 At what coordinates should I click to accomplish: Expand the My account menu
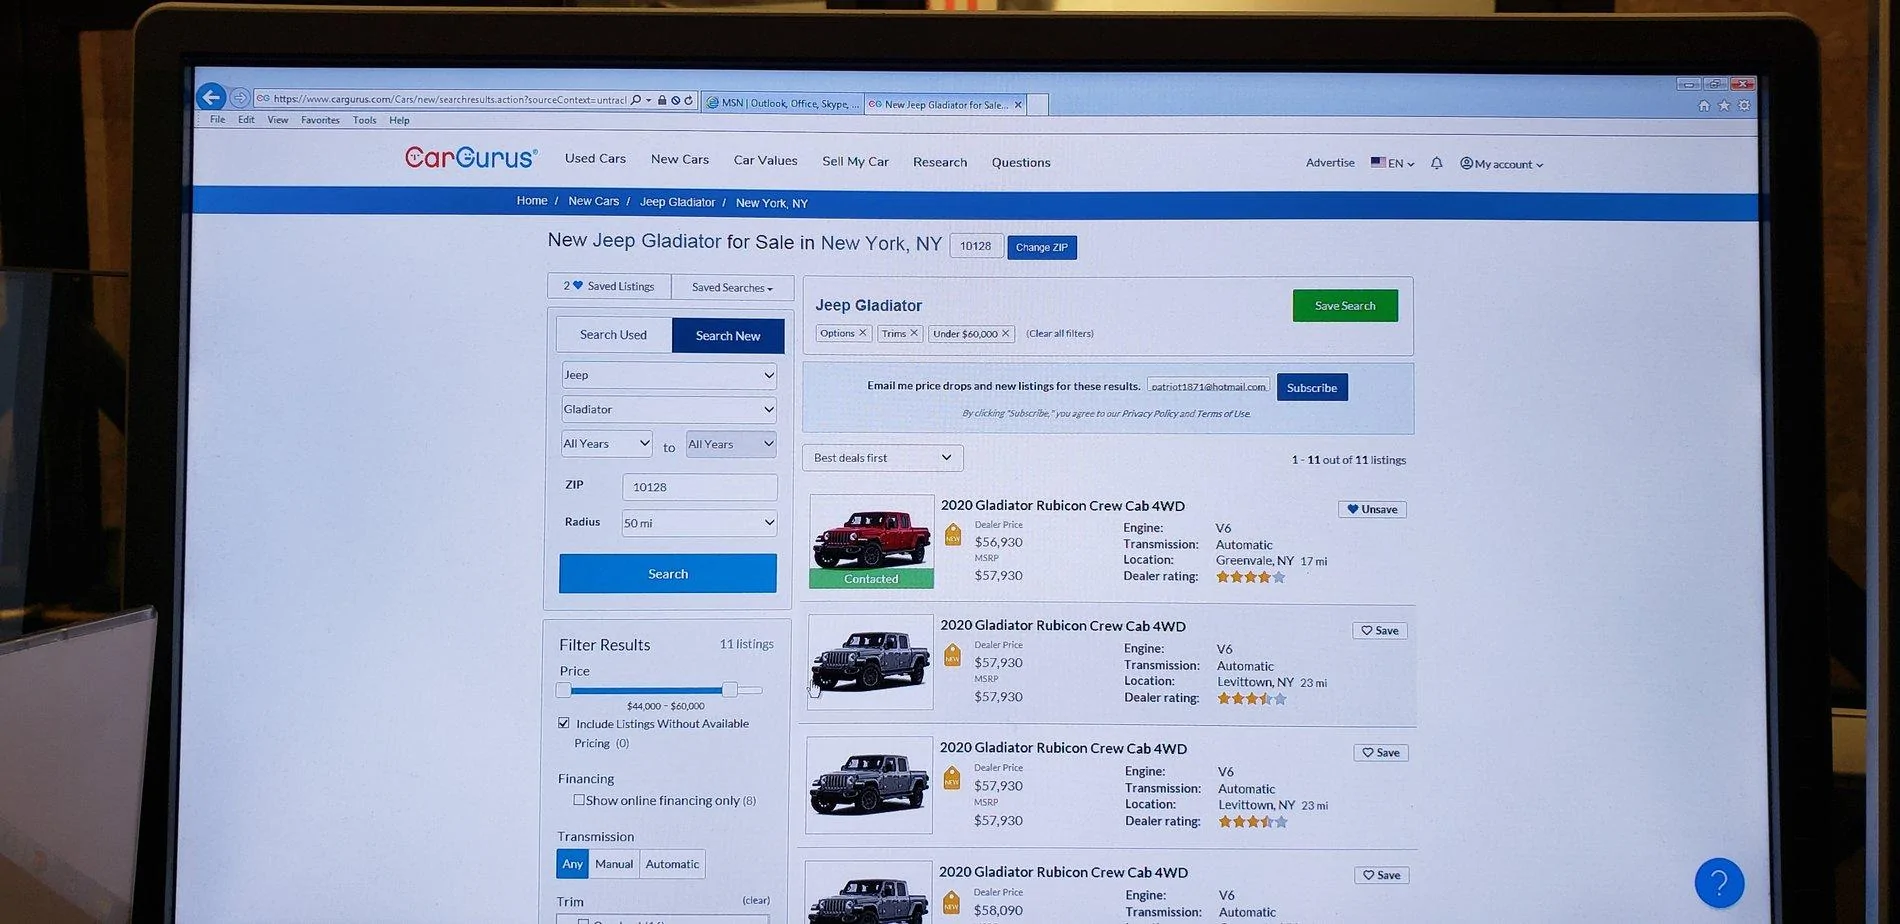tap(1501, 164)
